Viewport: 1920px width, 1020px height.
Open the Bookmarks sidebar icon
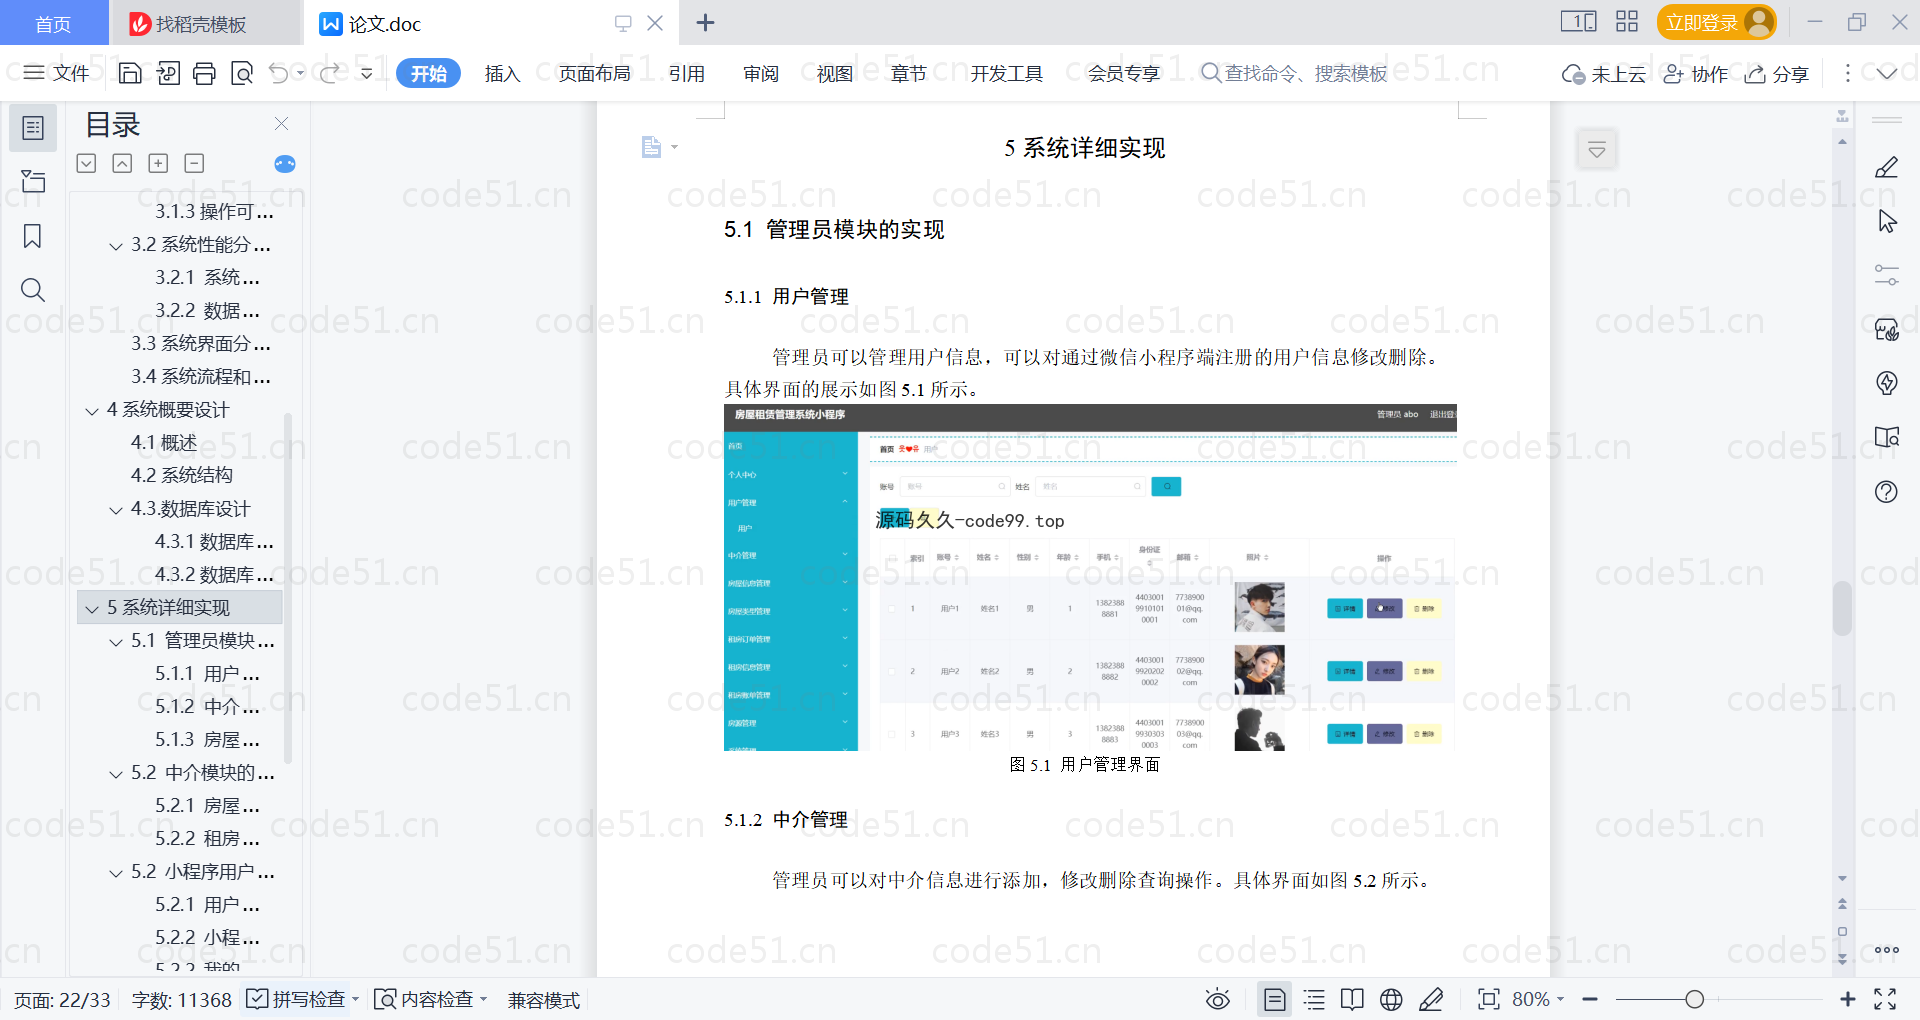coord(33,236)
